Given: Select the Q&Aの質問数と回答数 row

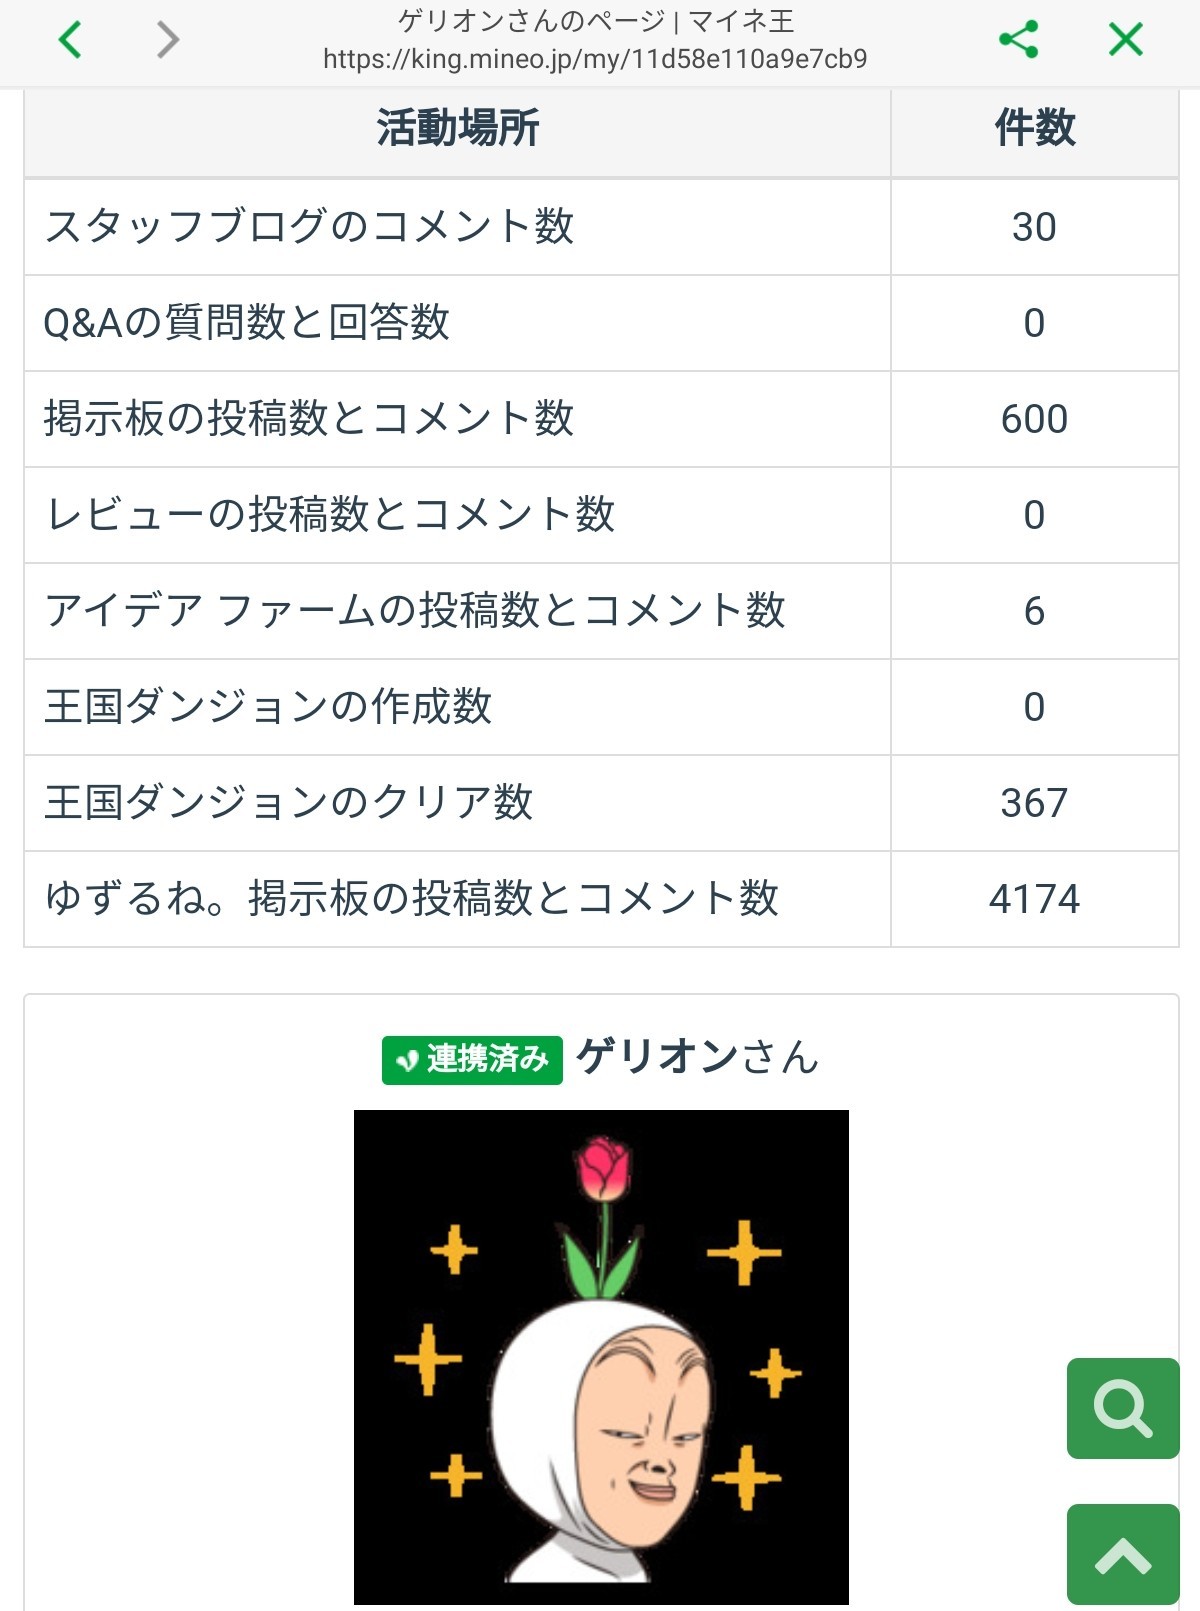Looking at the screenshot, I should pyautogui.click(x=247, y=323).
